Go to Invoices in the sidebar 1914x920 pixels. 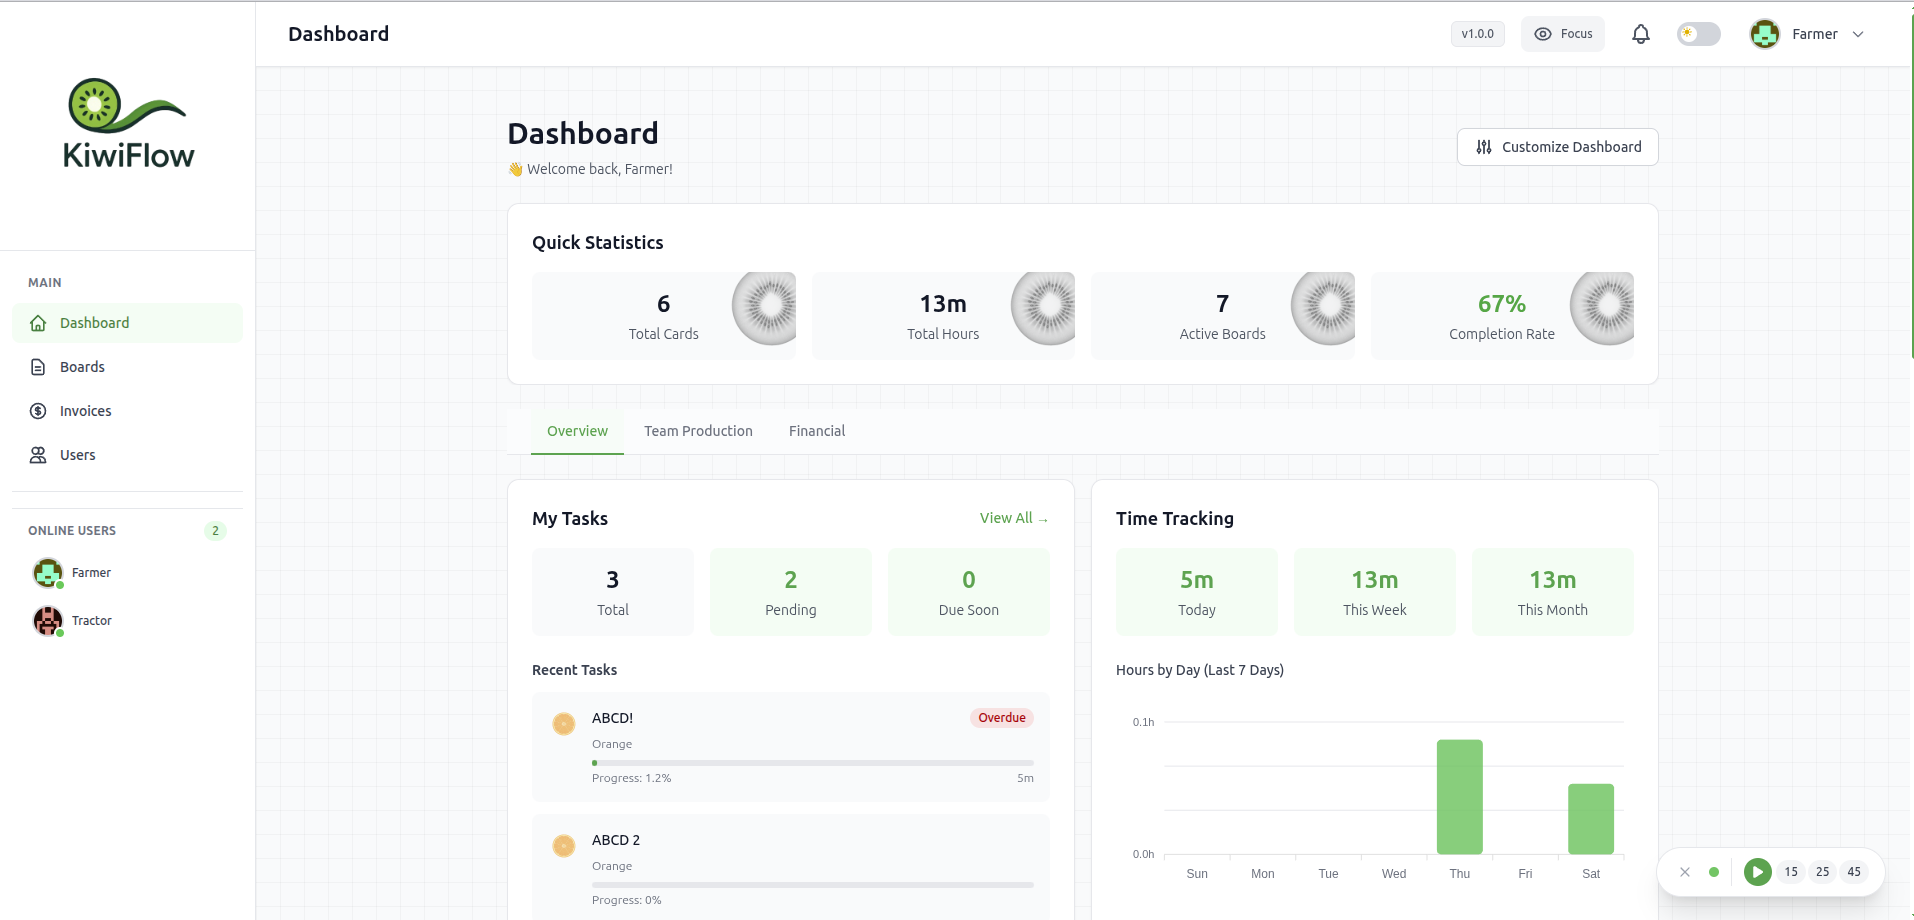click(x=85, y=411)
